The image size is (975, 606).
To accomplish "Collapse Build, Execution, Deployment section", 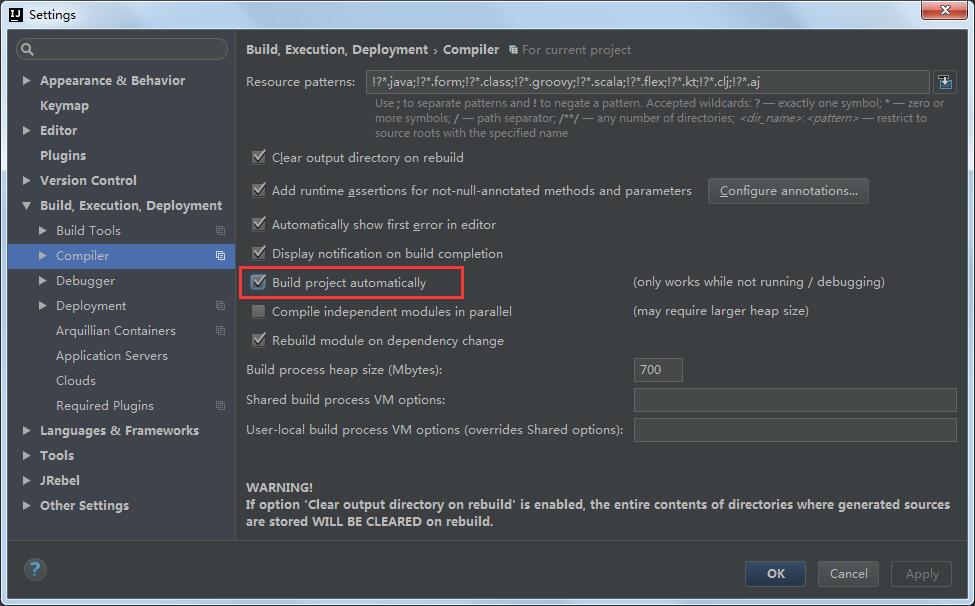I will (x=25, y=205).
